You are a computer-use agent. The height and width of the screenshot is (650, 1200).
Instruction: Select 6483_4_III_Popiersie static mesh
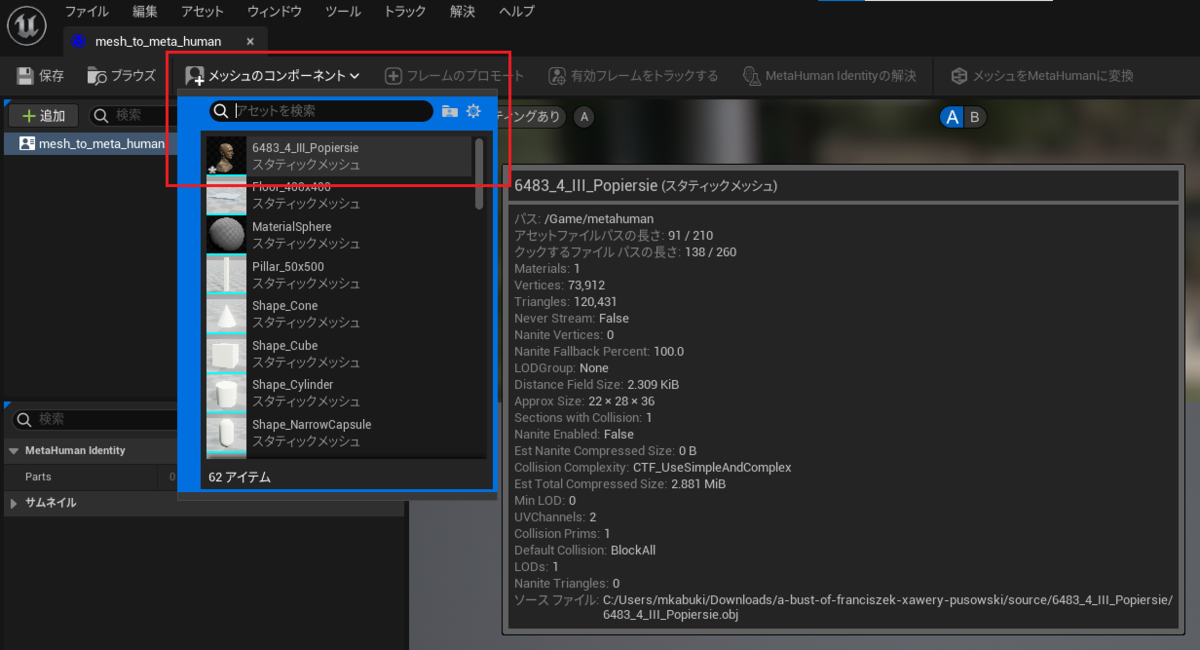click(338, 156)
